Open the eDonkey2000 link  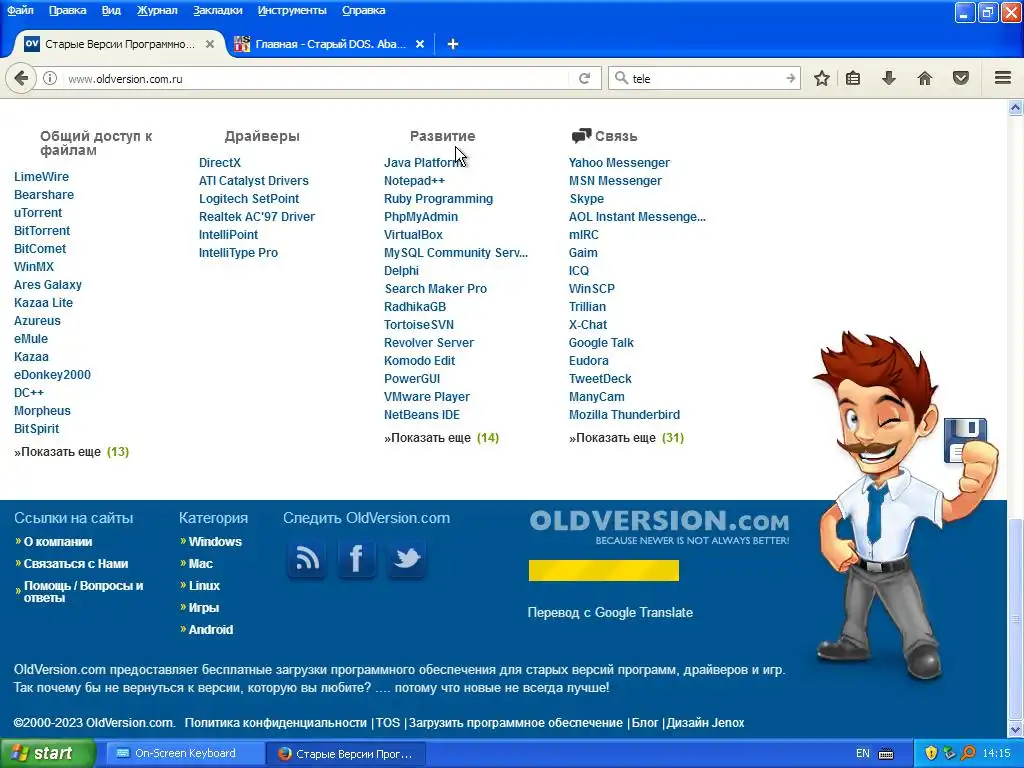pos(52,375)
